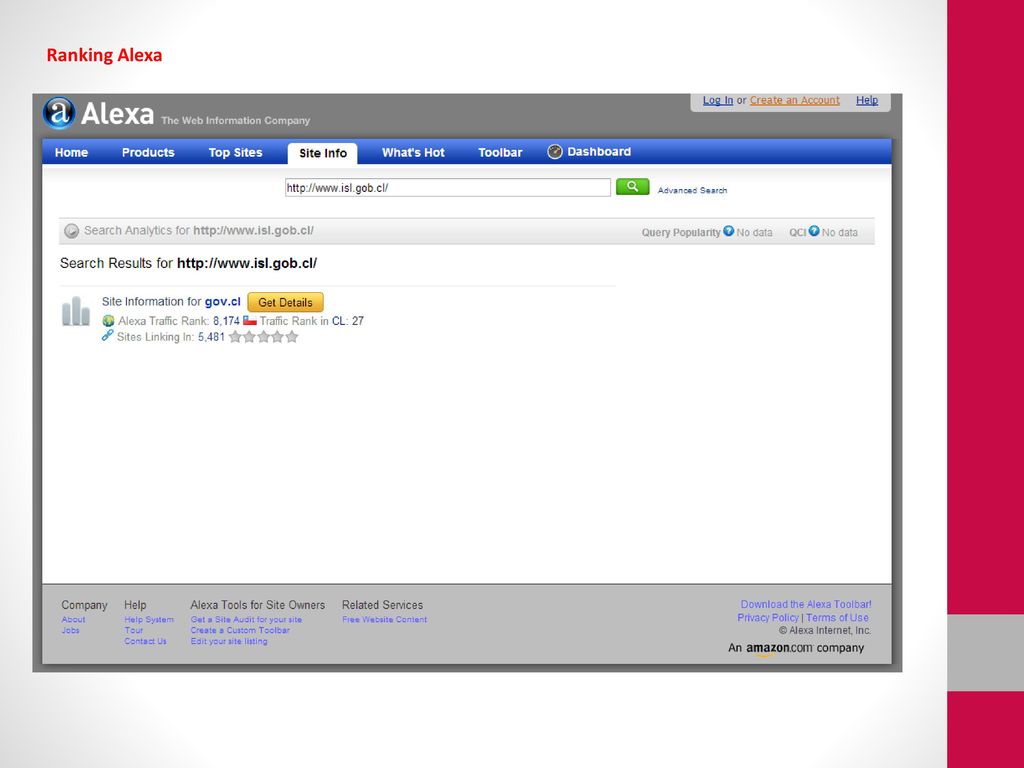
Task: Click the Search Analytics circle icon
Action: tap(71, 231)
